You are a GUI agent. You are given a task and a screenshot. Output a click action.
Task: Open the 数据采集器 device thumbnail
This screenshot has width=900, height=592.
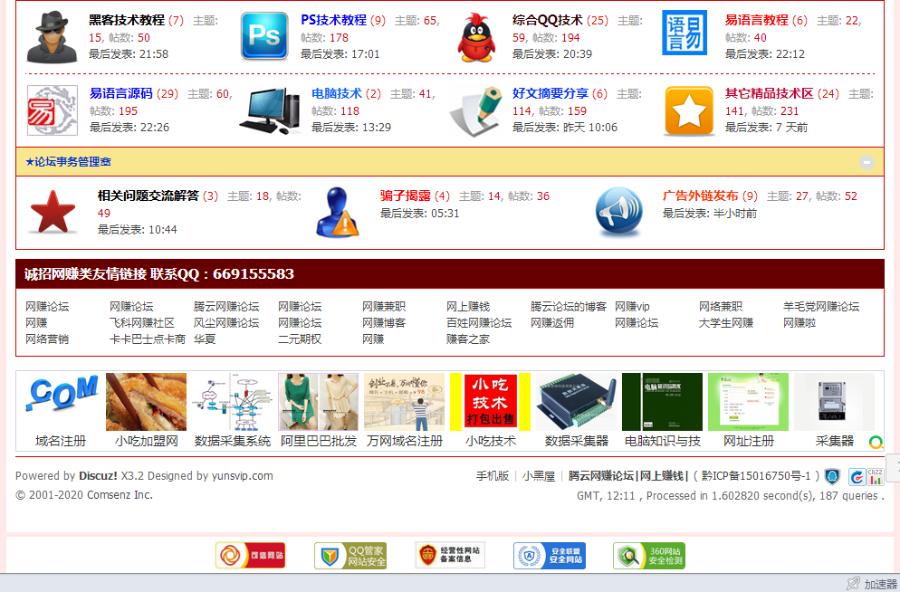click(576, 402)
